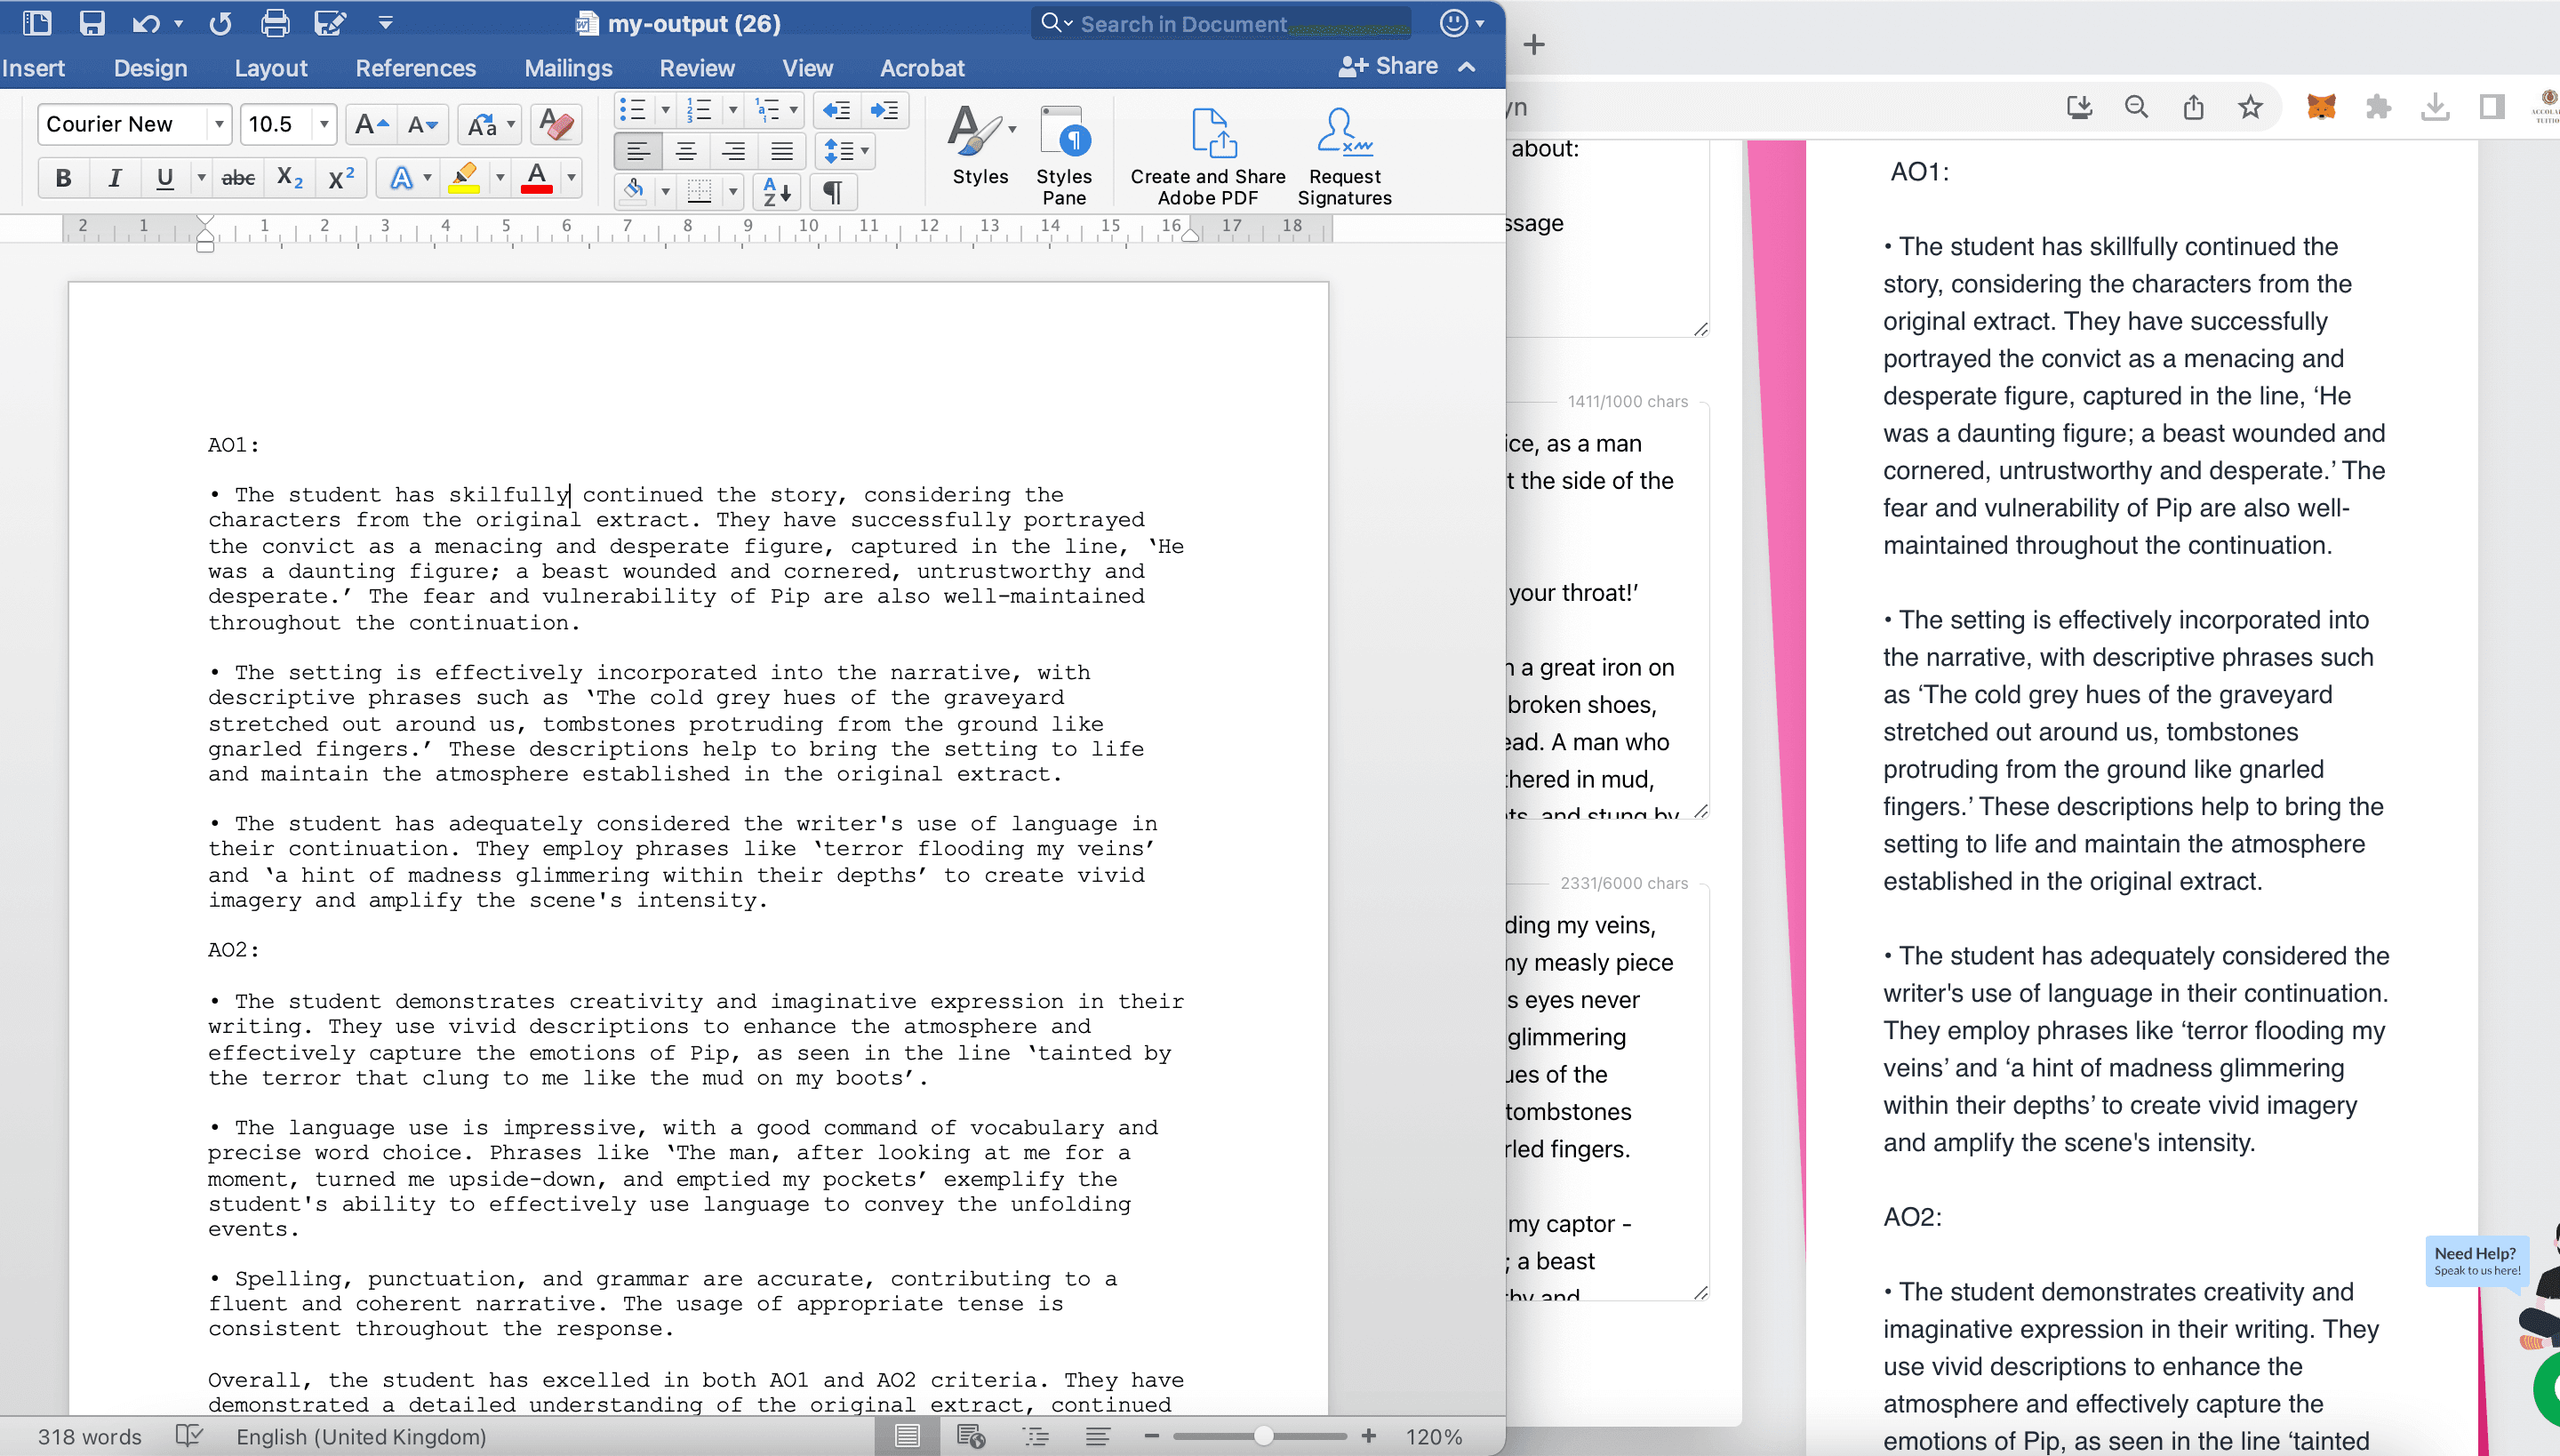Expand the borders dropdown arrow
Viewport: 2560px width, 1456px height.
[x=733, y=190]
